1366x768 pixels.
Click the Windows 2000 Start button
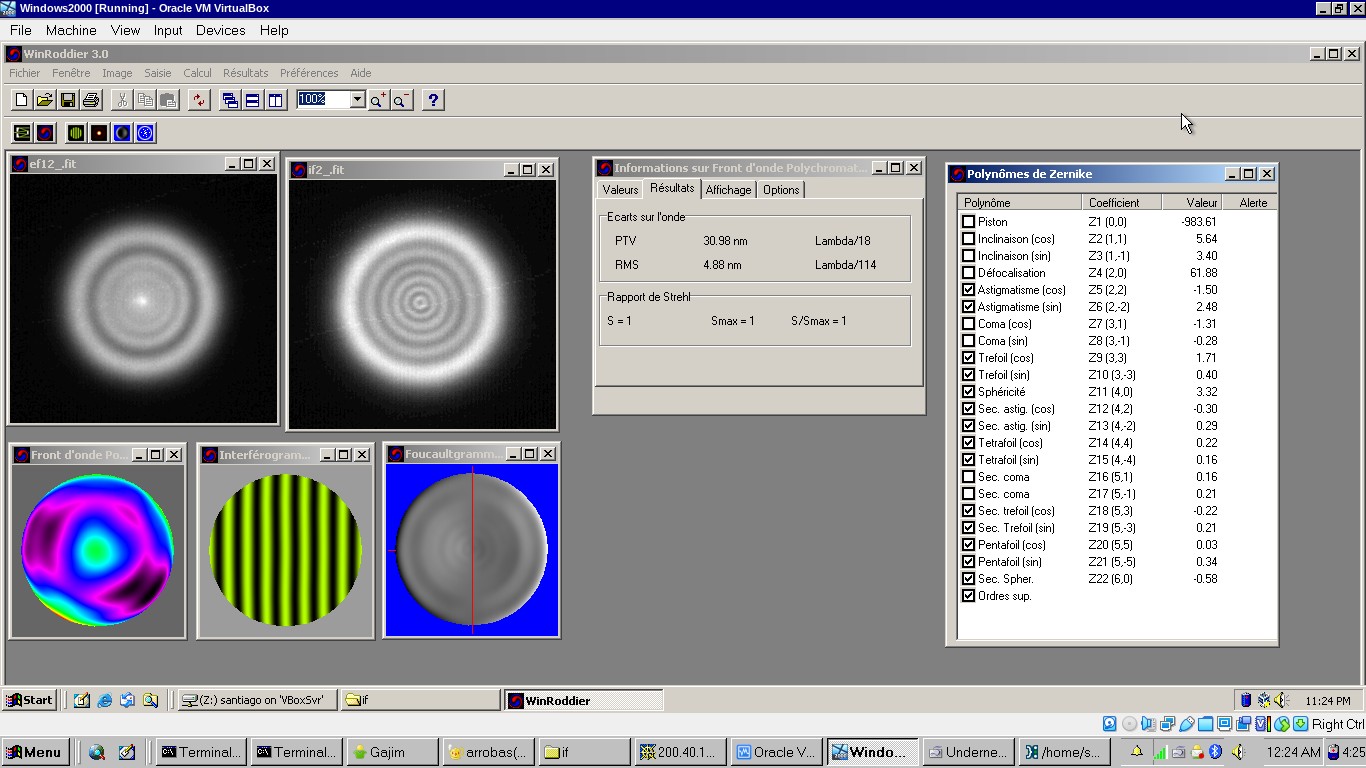click(x=30, y=700)
